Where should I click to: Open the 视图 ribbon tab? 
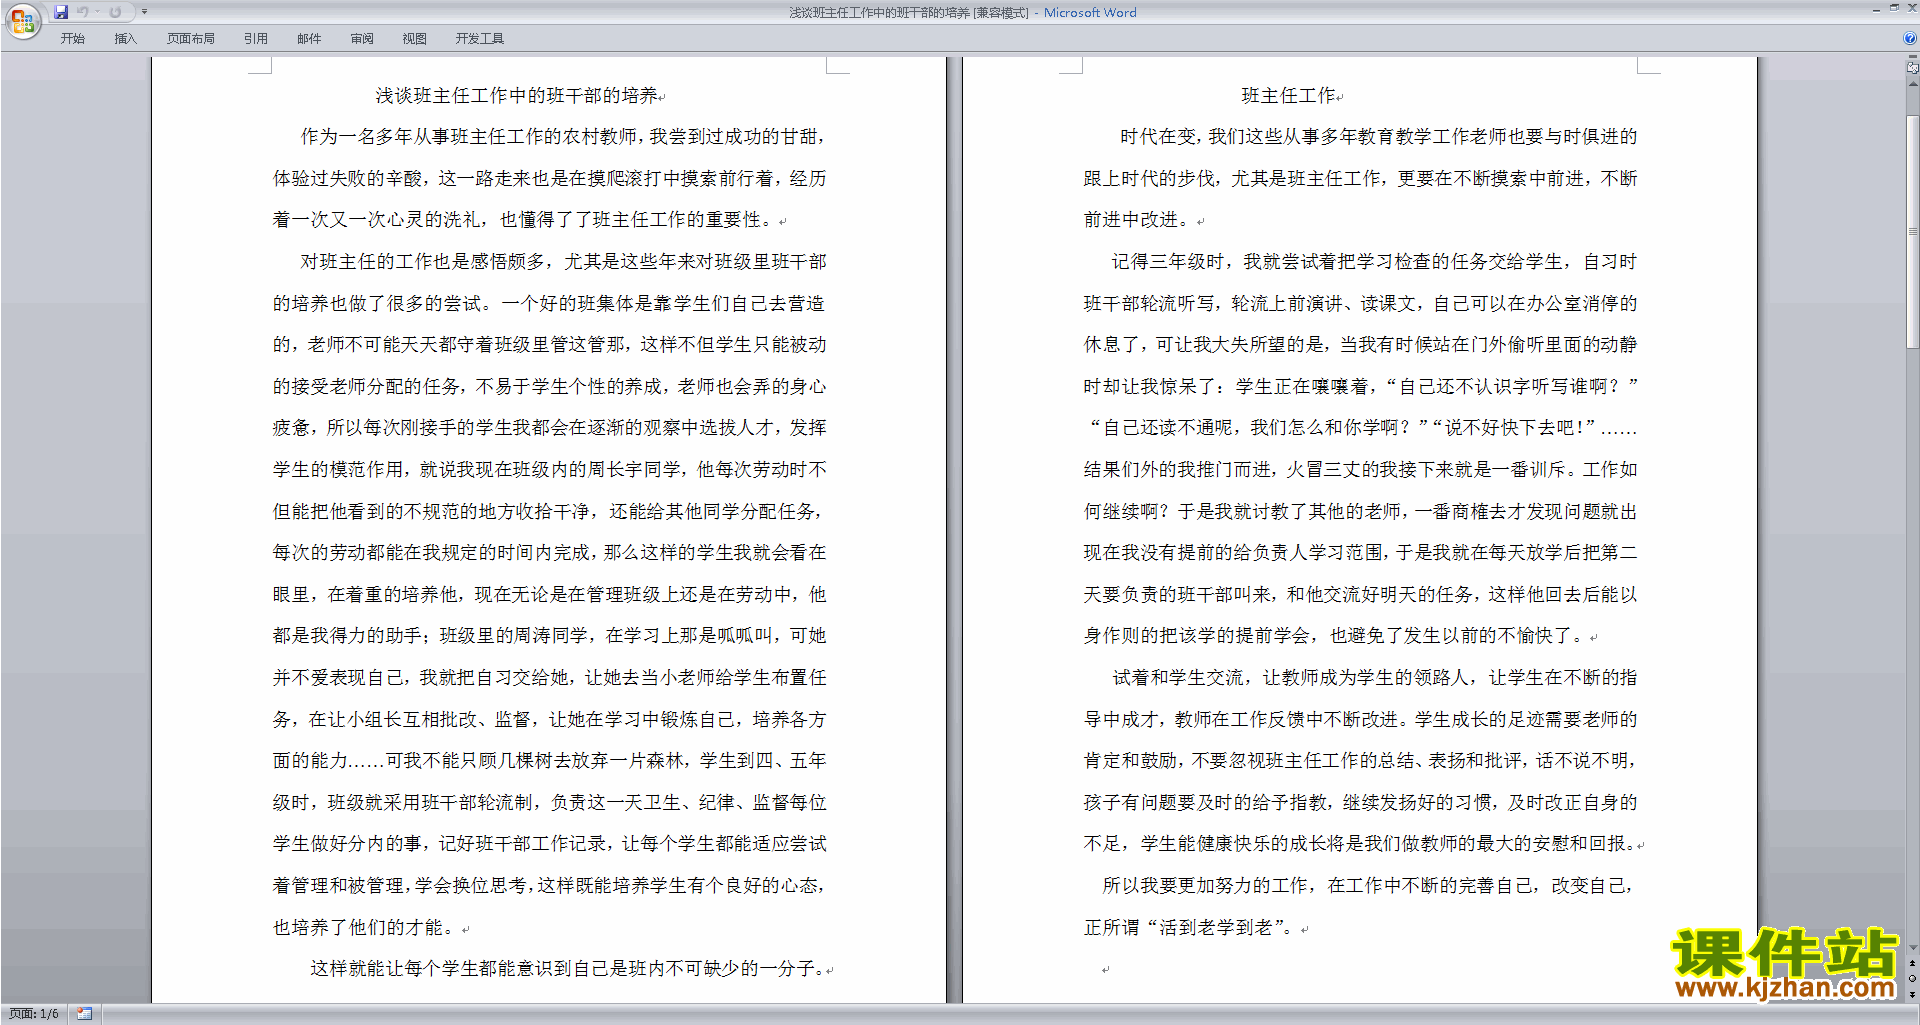point(415,39)
